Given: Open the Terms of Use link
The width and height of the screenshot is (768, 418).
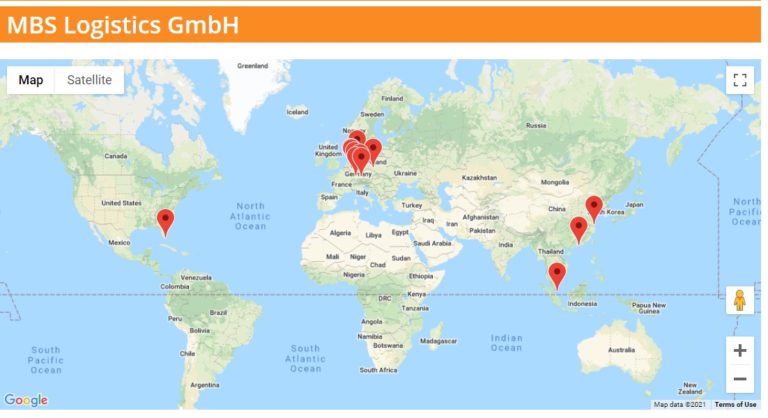Looking at the screenshot, I should coord(735,405).
